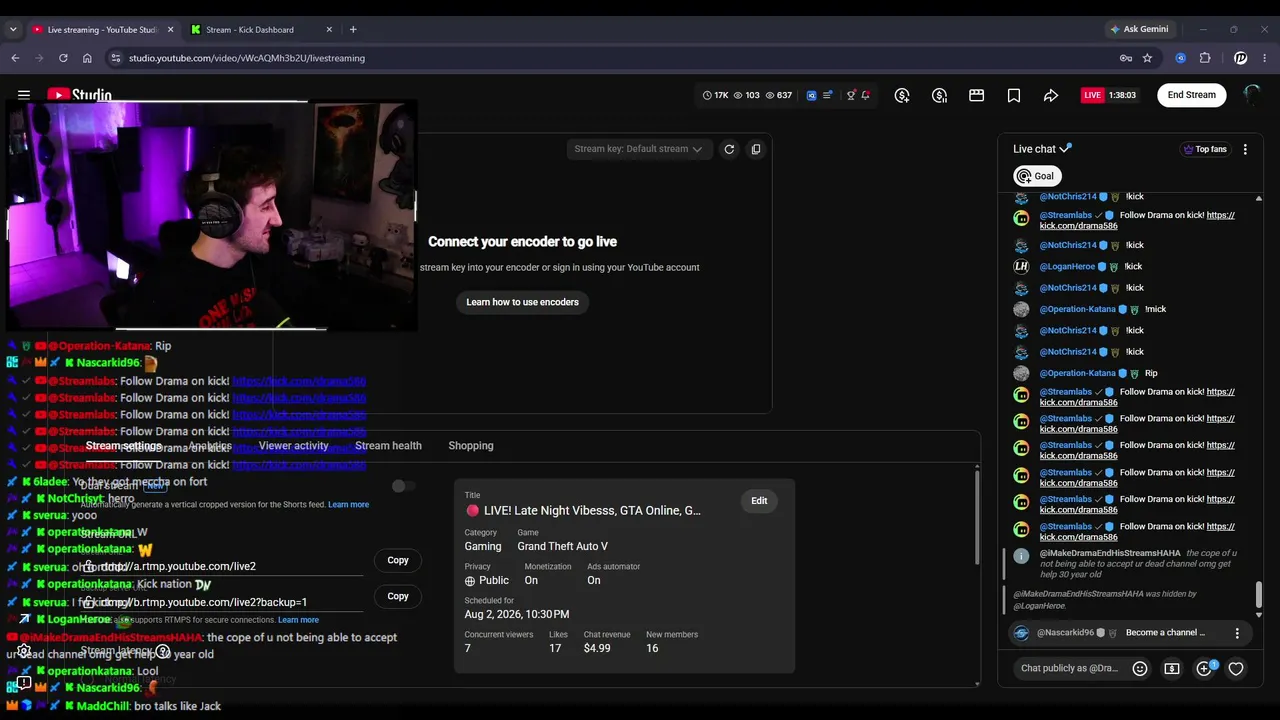Open the Shopping tab
This screenshot has width=1280, height=720.
pos(471,446)
